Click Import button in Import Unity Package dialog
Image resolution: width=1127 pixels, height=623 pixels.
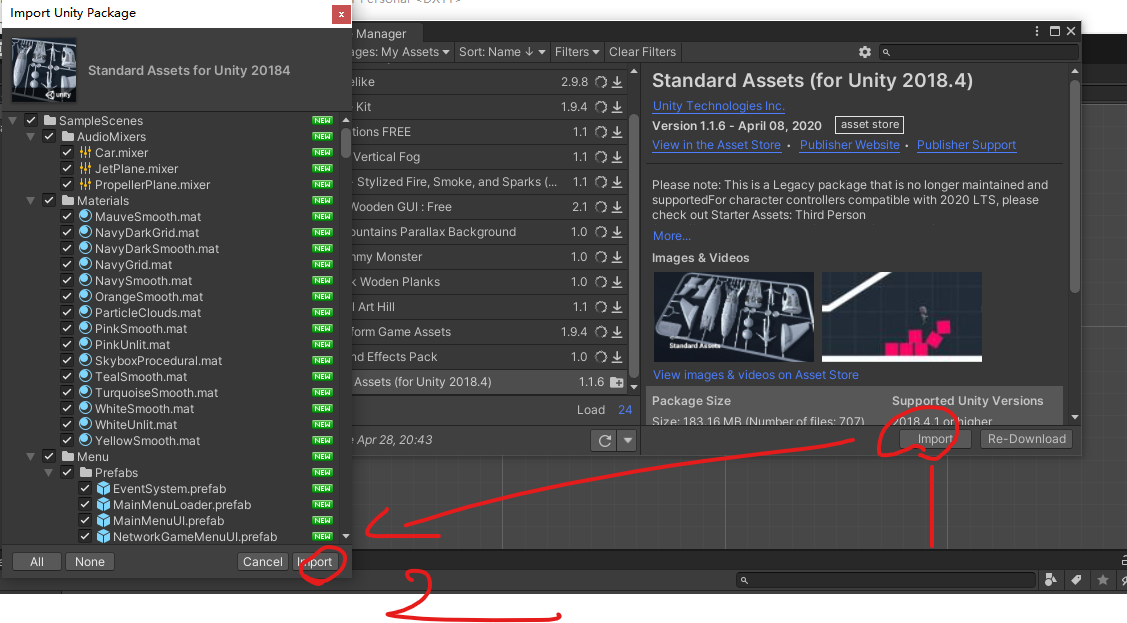[316, 562]
